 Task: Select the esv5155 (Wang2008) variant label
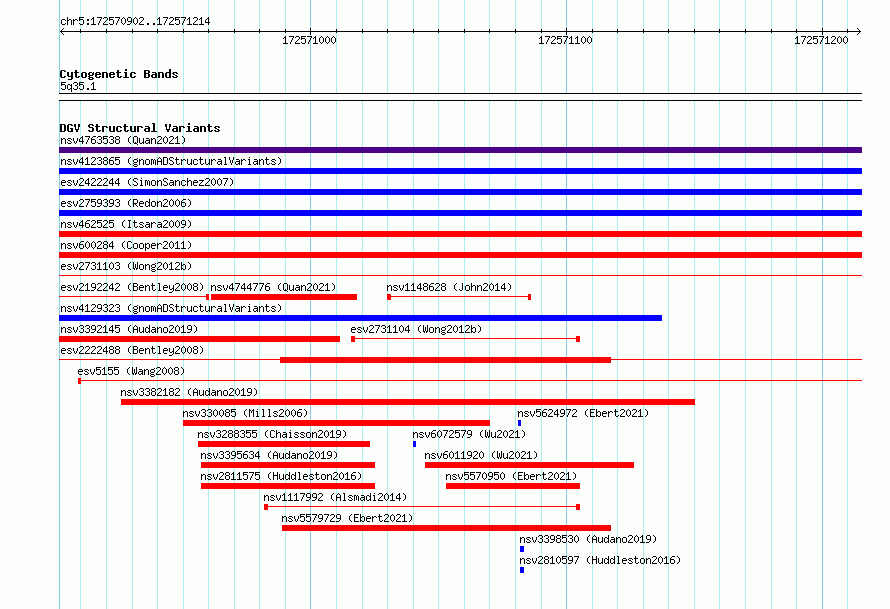(131, 371)
